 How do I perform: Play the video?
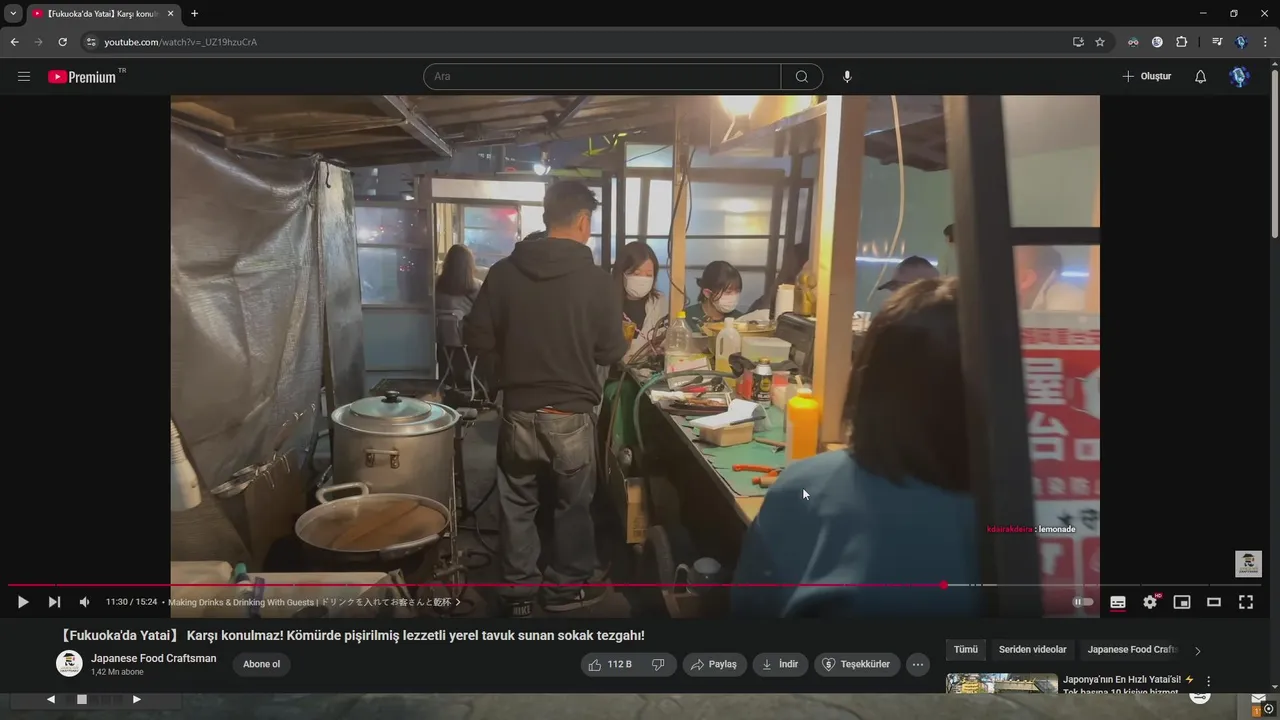23,602
